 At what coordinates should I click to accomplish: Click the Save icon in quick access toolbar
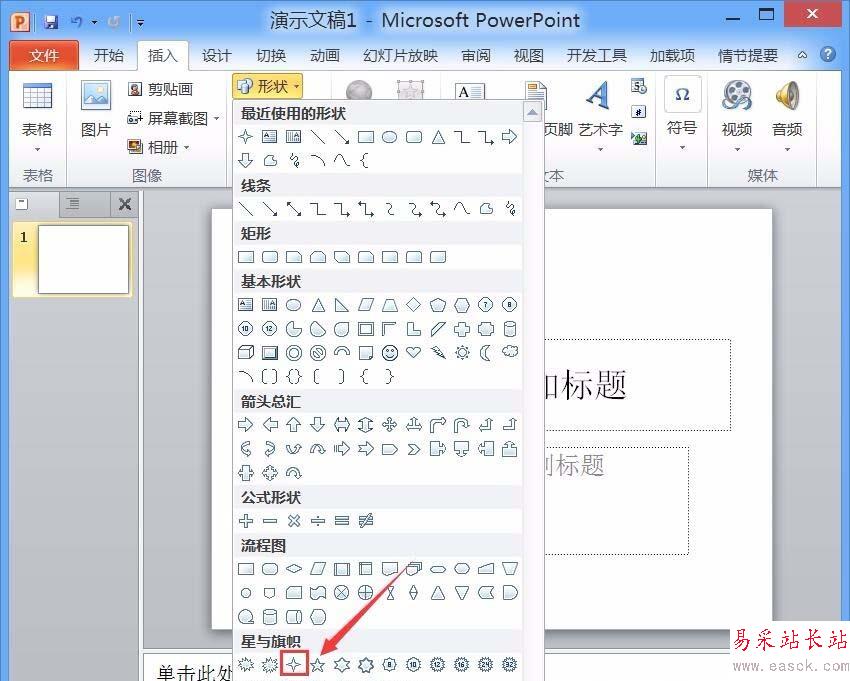(51, 22)
